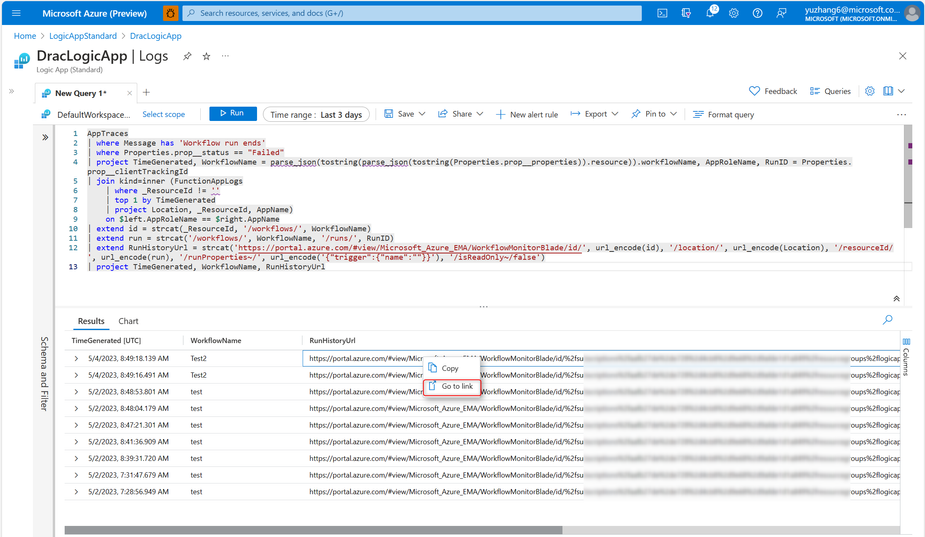
Task: Expand the 5/2/2023, 8:47:21.301 AM row
Action: tap(76, 425)
